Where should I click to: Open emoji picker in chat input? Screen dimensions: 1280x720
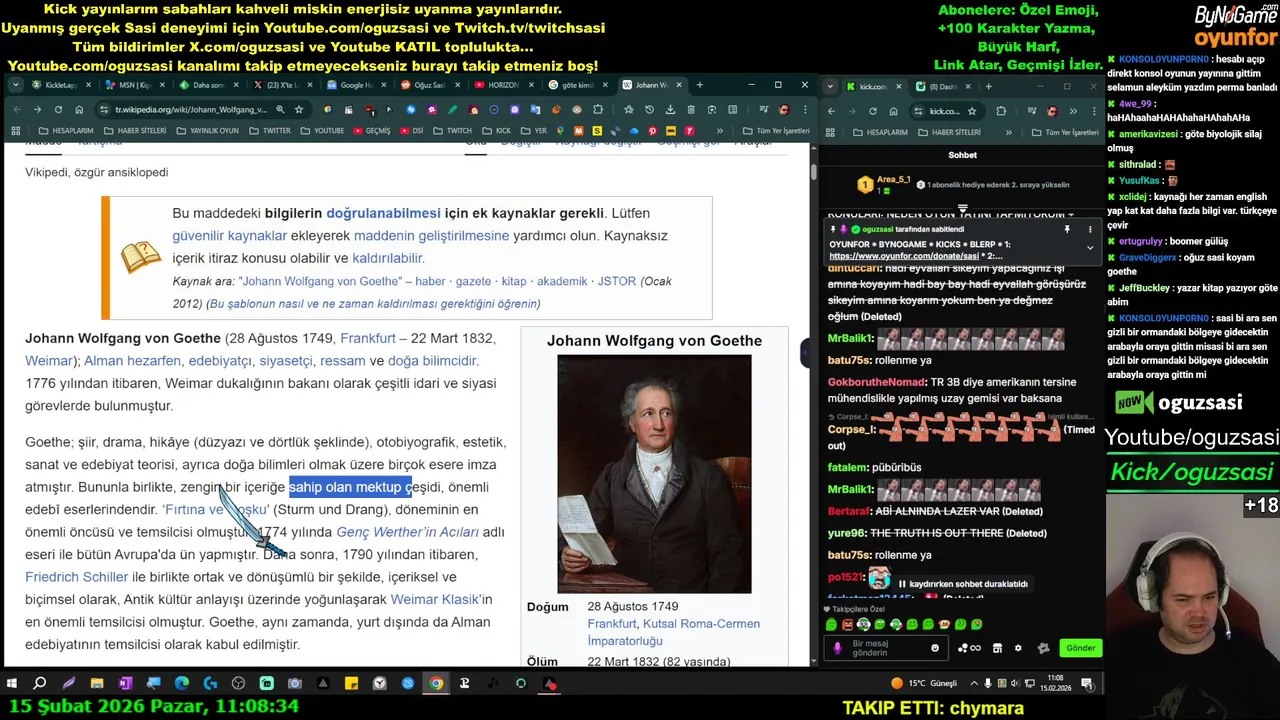(x=935, y=648)
